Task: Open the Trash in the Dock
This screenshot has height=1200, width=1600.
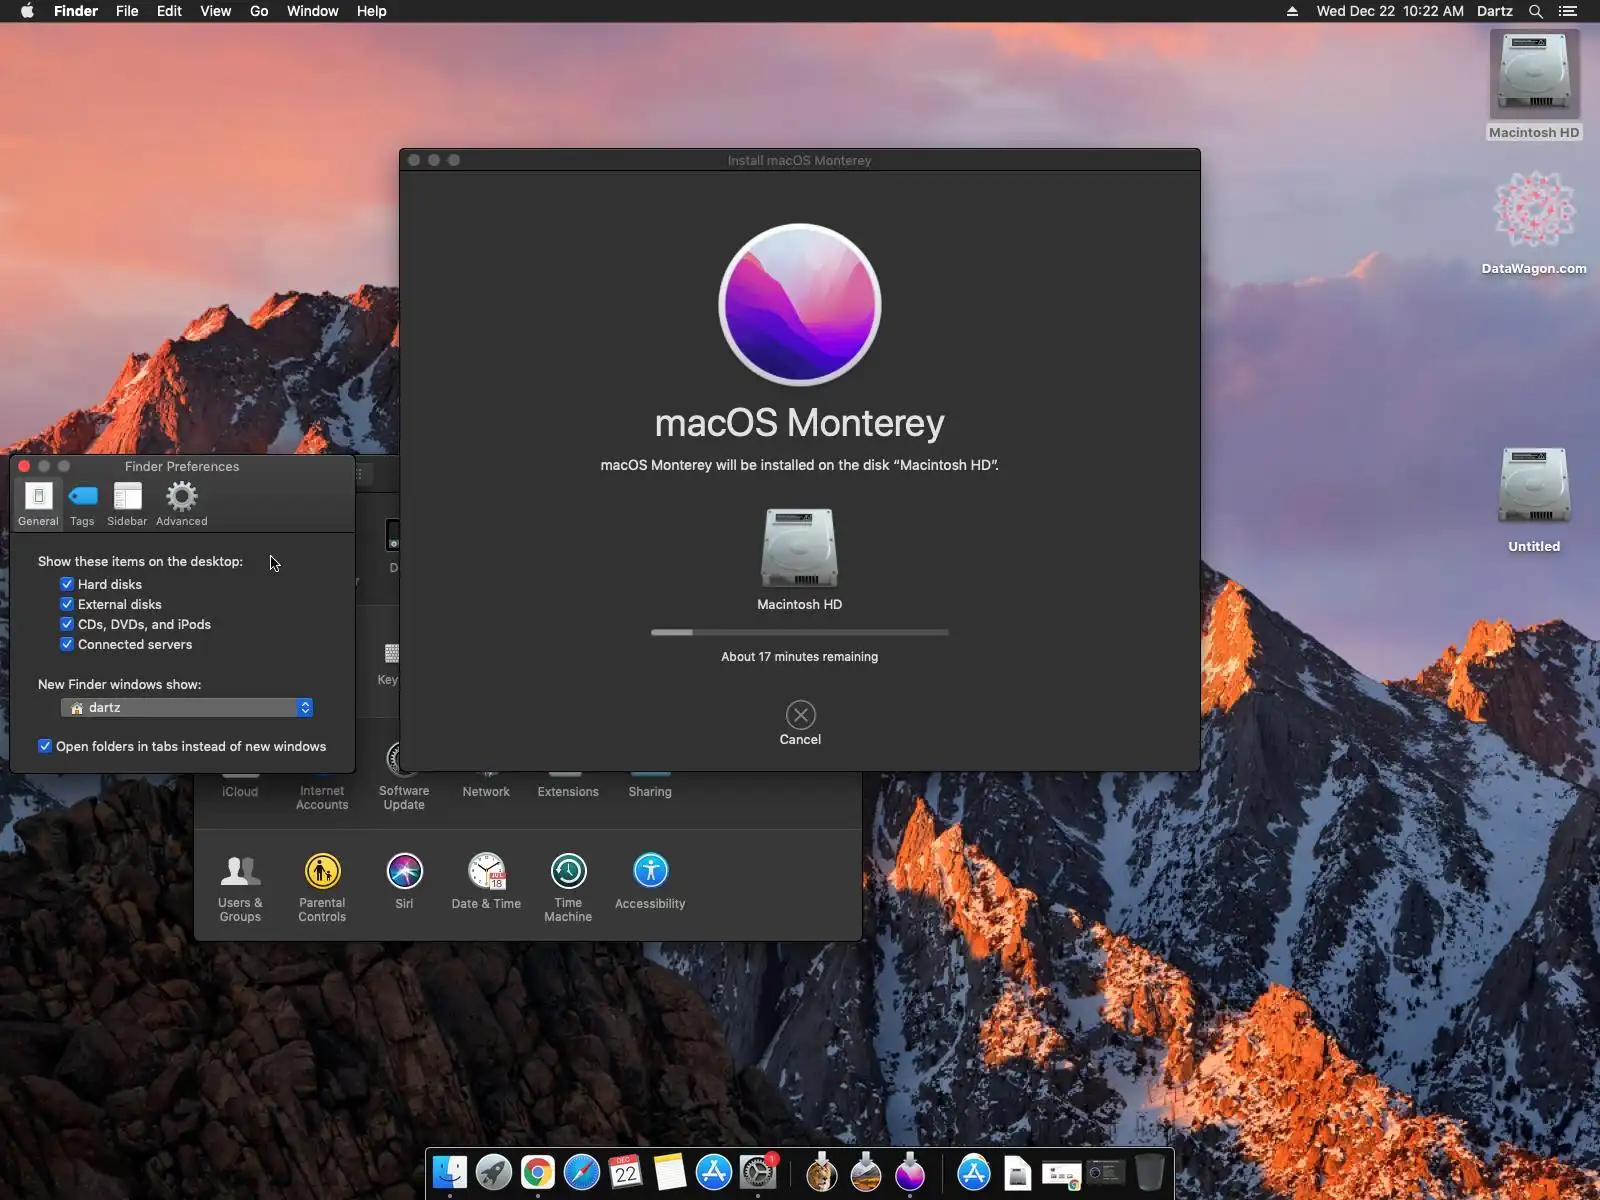Action: (x=1150, y=1172)
